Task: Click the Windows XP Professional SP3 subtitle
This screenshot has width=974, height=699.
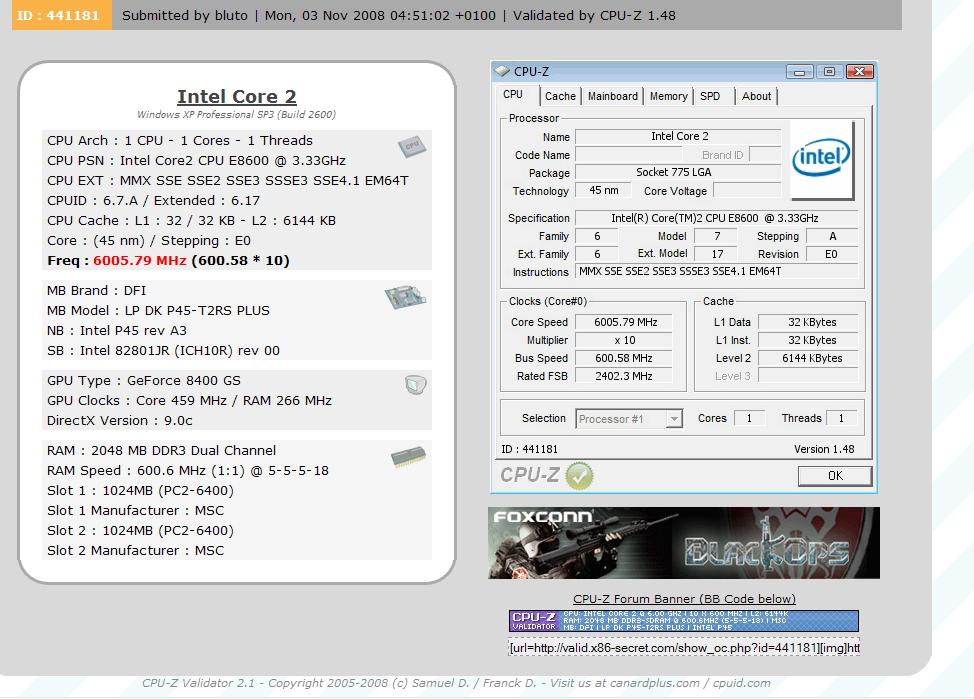Action: pos(237,114)
